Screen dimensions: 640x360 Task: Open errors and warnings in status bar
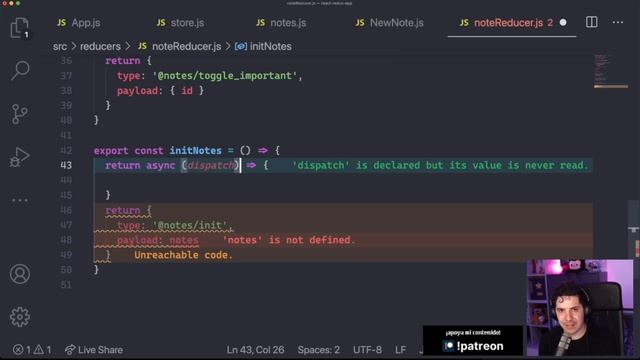point(32,350)
